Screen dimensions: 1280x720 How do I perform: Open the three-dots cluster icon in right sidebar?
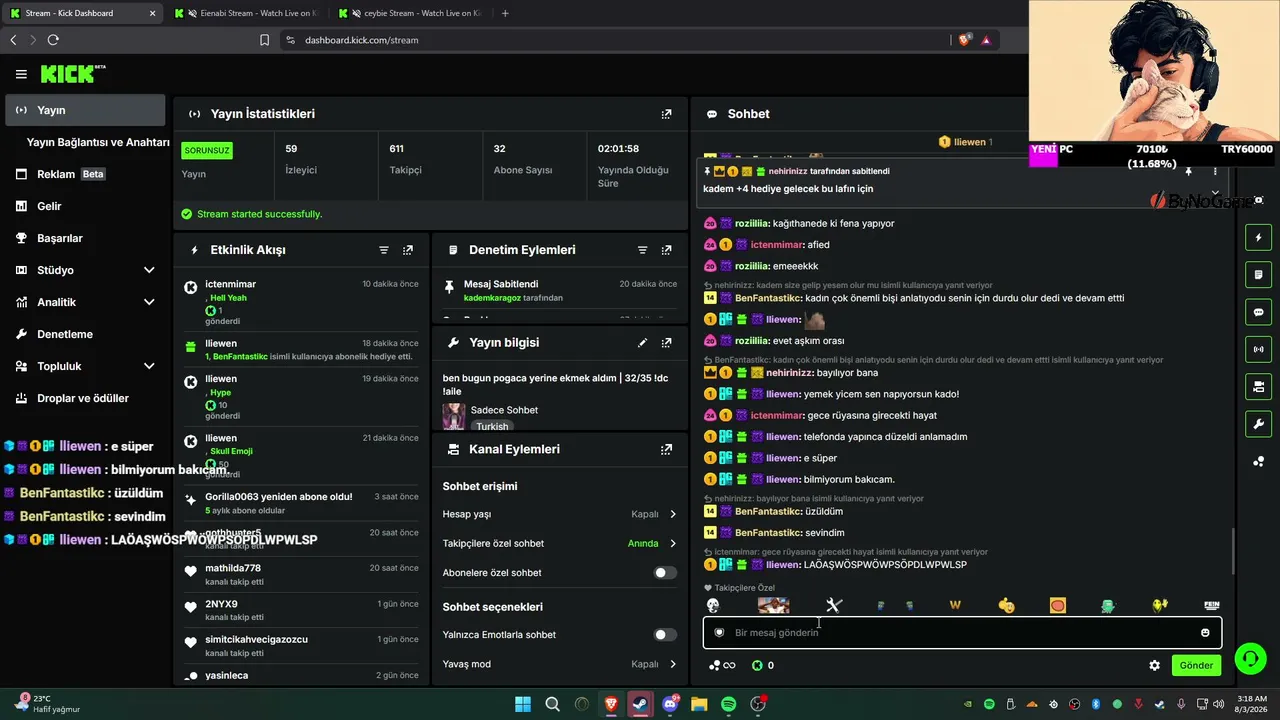tap(1258, 461)
